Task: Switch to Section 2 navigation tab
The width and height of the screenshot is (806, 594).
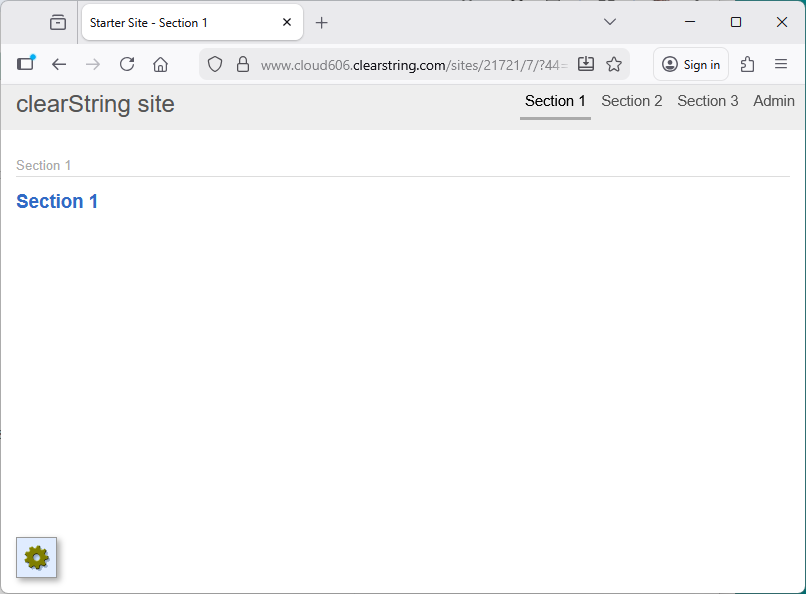Action: click(631, 101)
